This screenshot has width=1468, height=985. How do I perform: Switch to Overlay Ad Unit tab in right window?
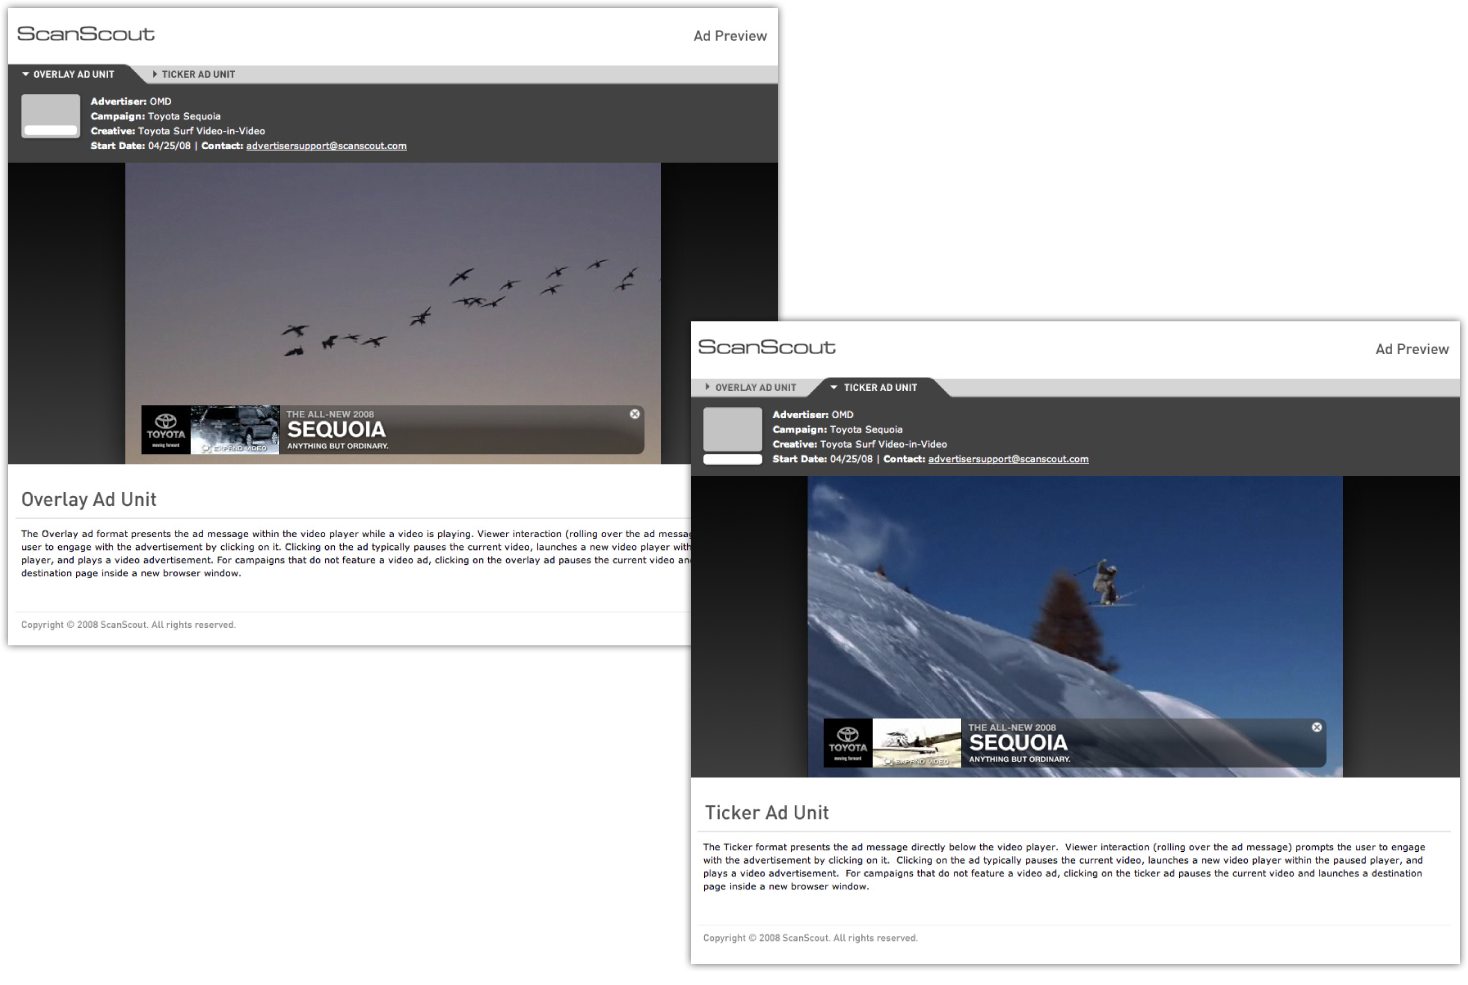[x=754, y=388]
